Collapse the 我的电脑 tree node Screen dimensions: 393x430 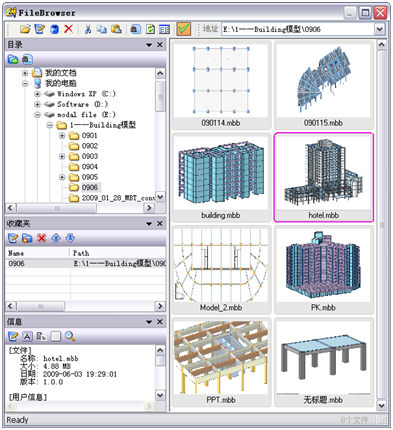(25, 83)
